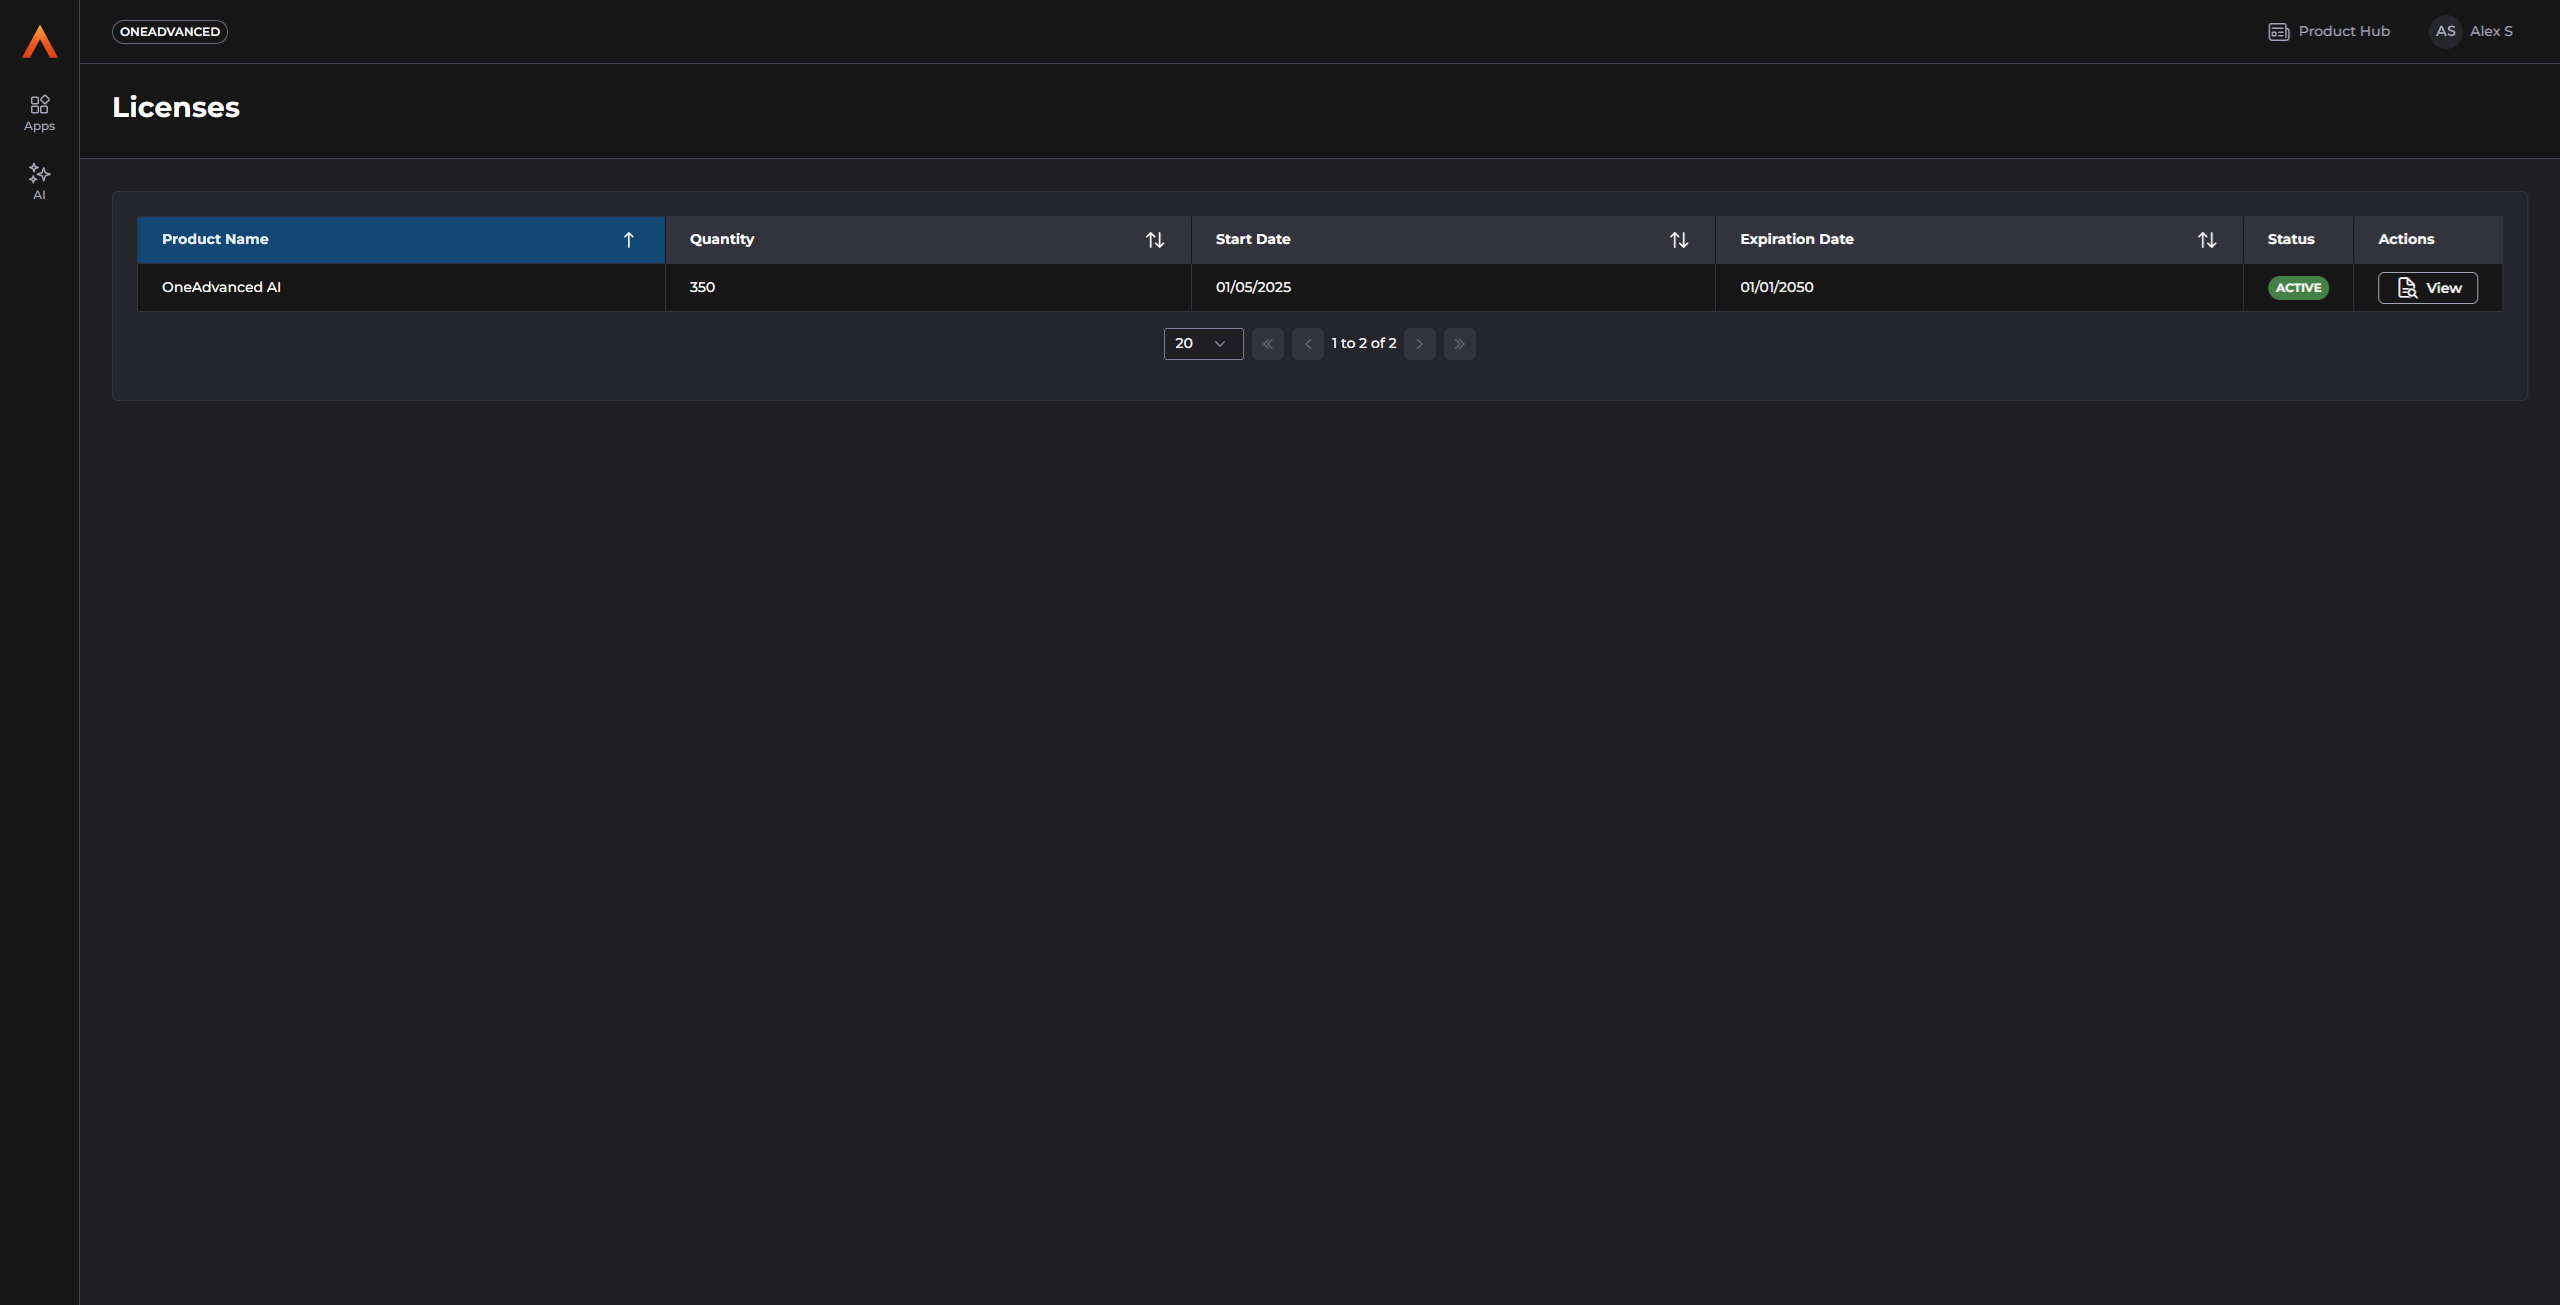
Task: Open the Product Hub link
Action: [x=2329, y=32]
